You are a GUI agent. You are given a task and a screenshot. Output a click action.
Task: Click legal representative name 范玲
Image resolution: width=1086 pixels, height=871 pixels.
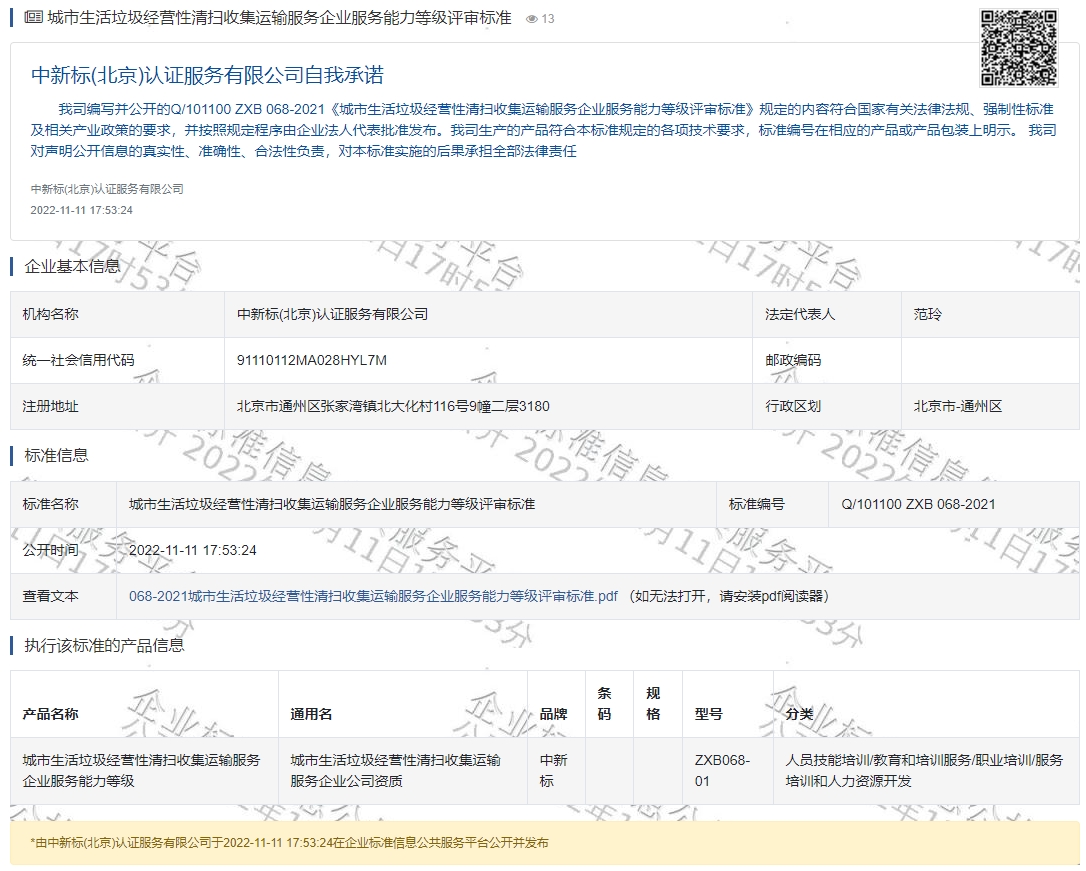coord(927,314)
